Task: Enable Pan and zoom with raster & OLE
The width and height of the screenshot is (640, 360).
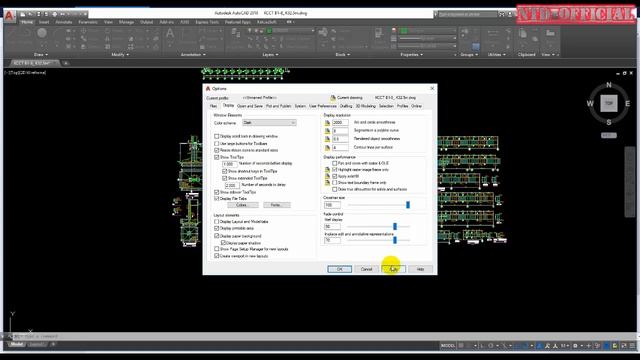Action: 335,163
